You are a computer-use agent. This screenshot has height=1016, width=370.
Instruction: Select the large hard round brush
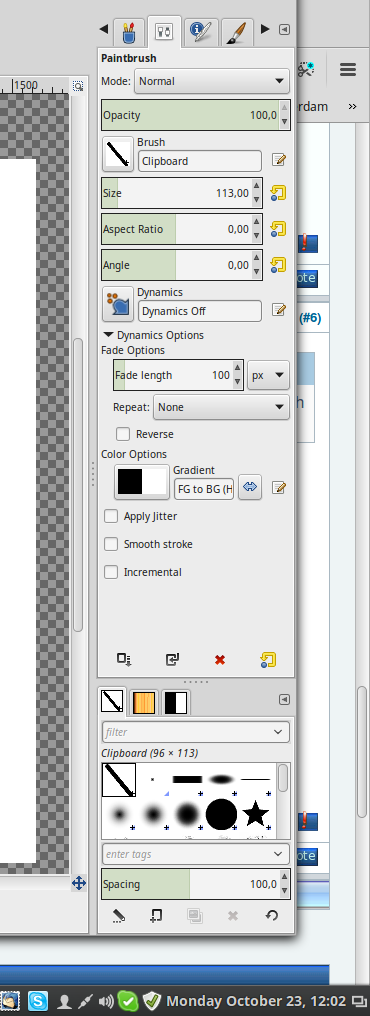221,814
